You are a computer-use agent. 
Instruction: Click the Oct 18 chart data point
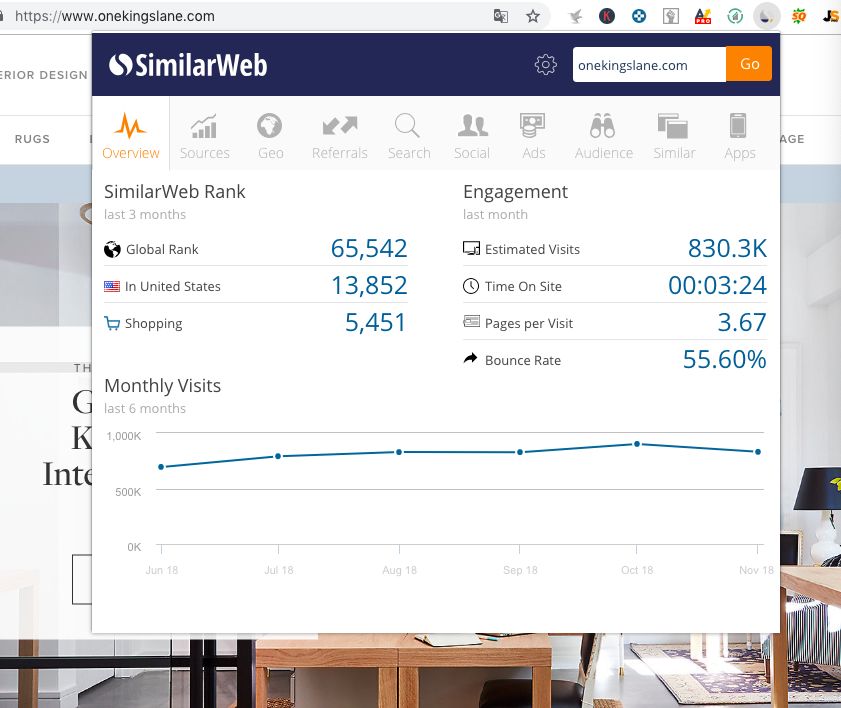[637, 444]
